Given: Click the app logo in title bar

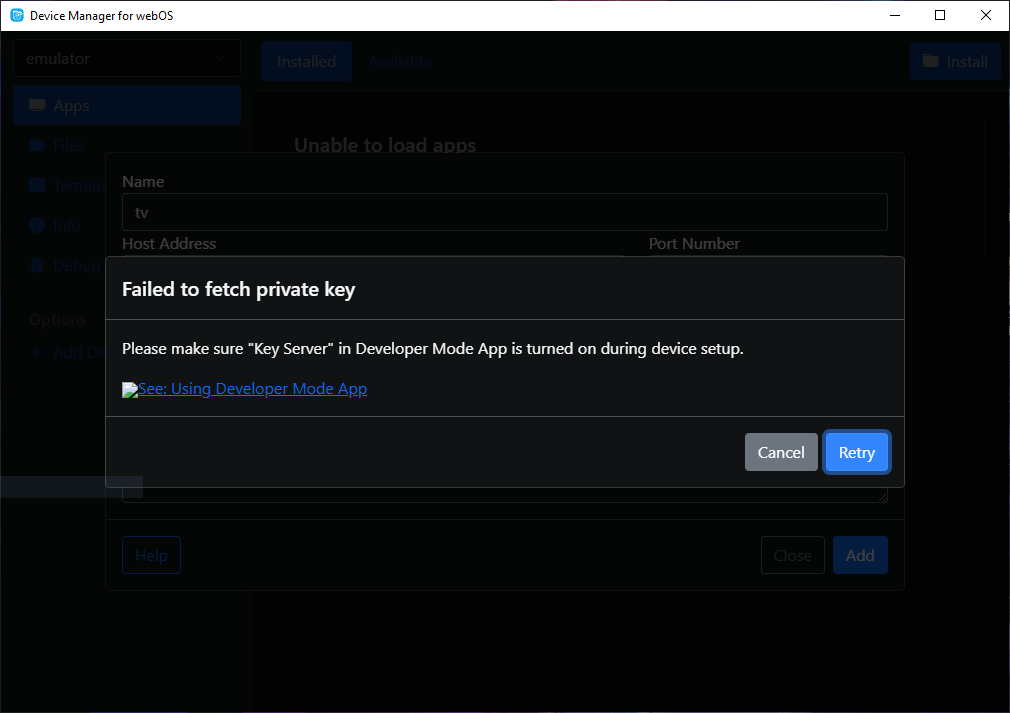Looking at the screenshot, I should pos(16,15).
